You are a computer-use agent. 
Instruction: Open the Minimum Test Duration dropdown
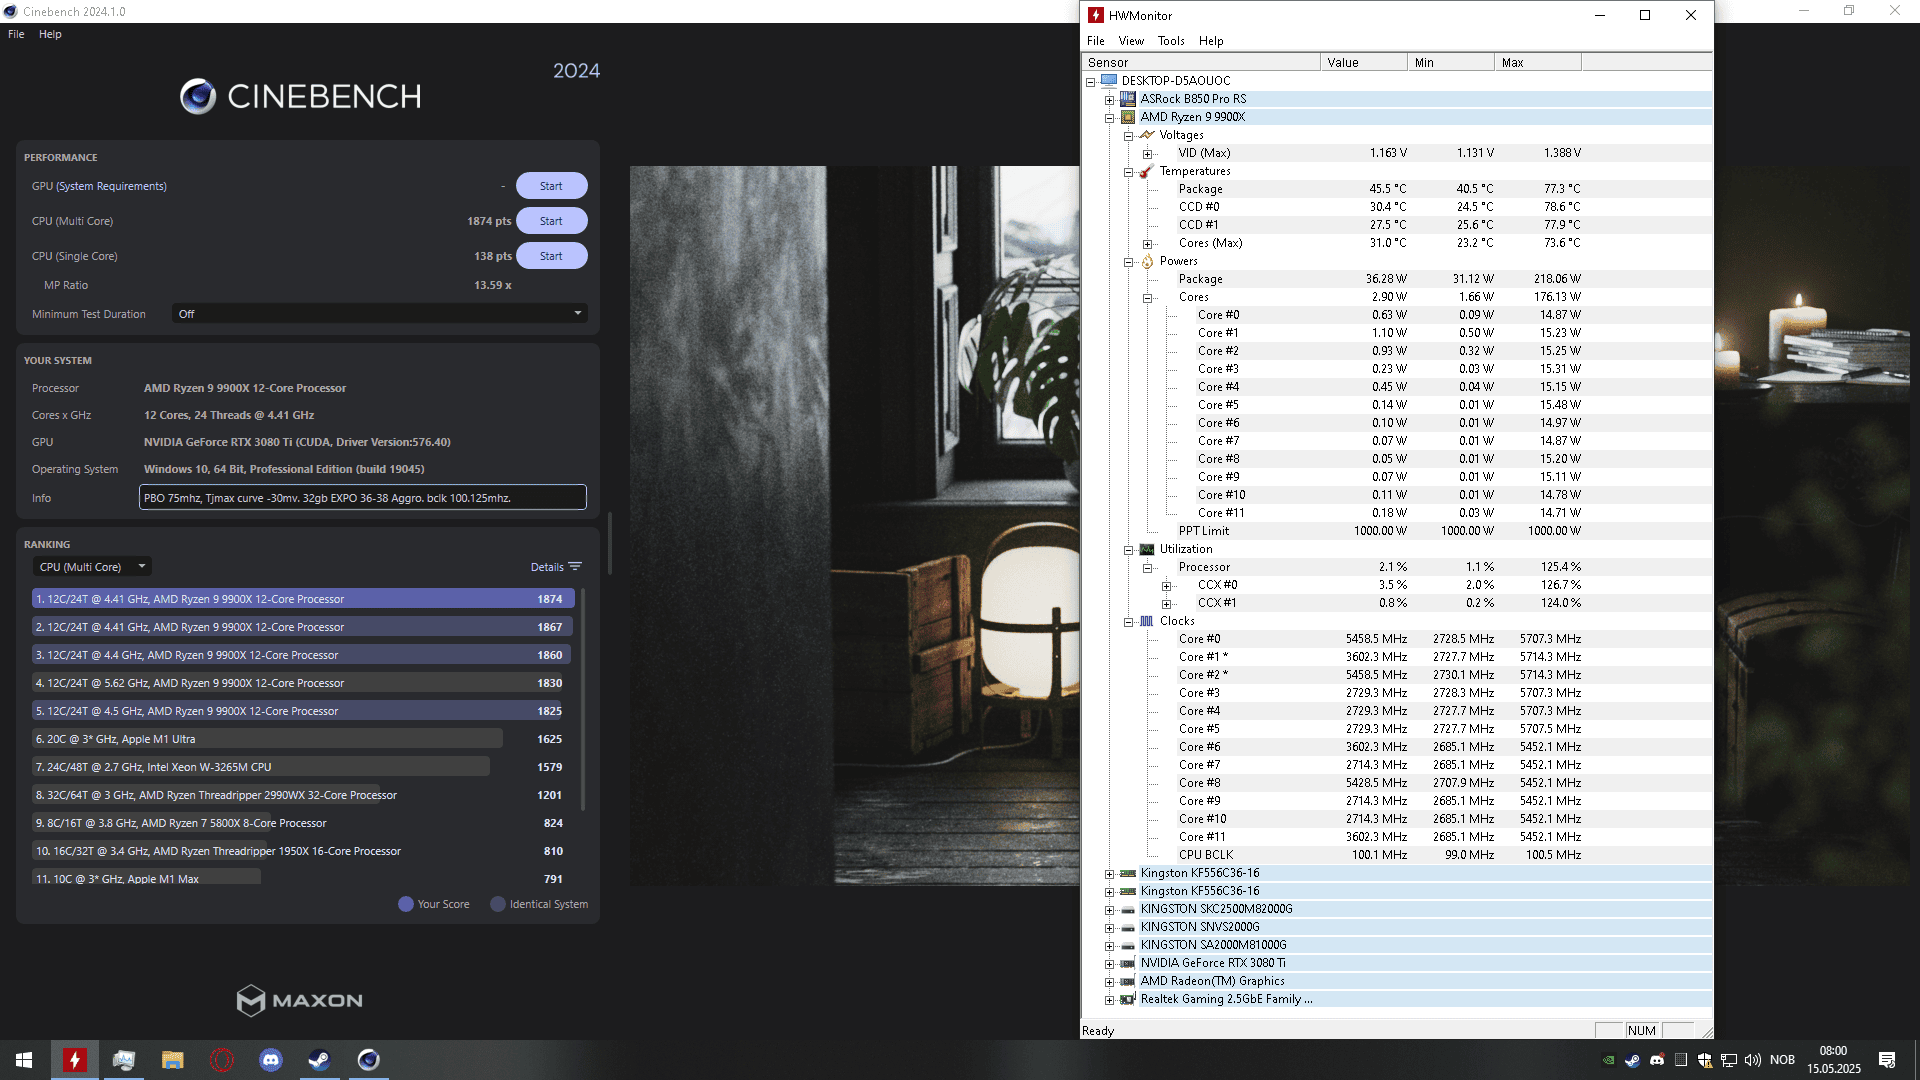[x=379, y=314]
